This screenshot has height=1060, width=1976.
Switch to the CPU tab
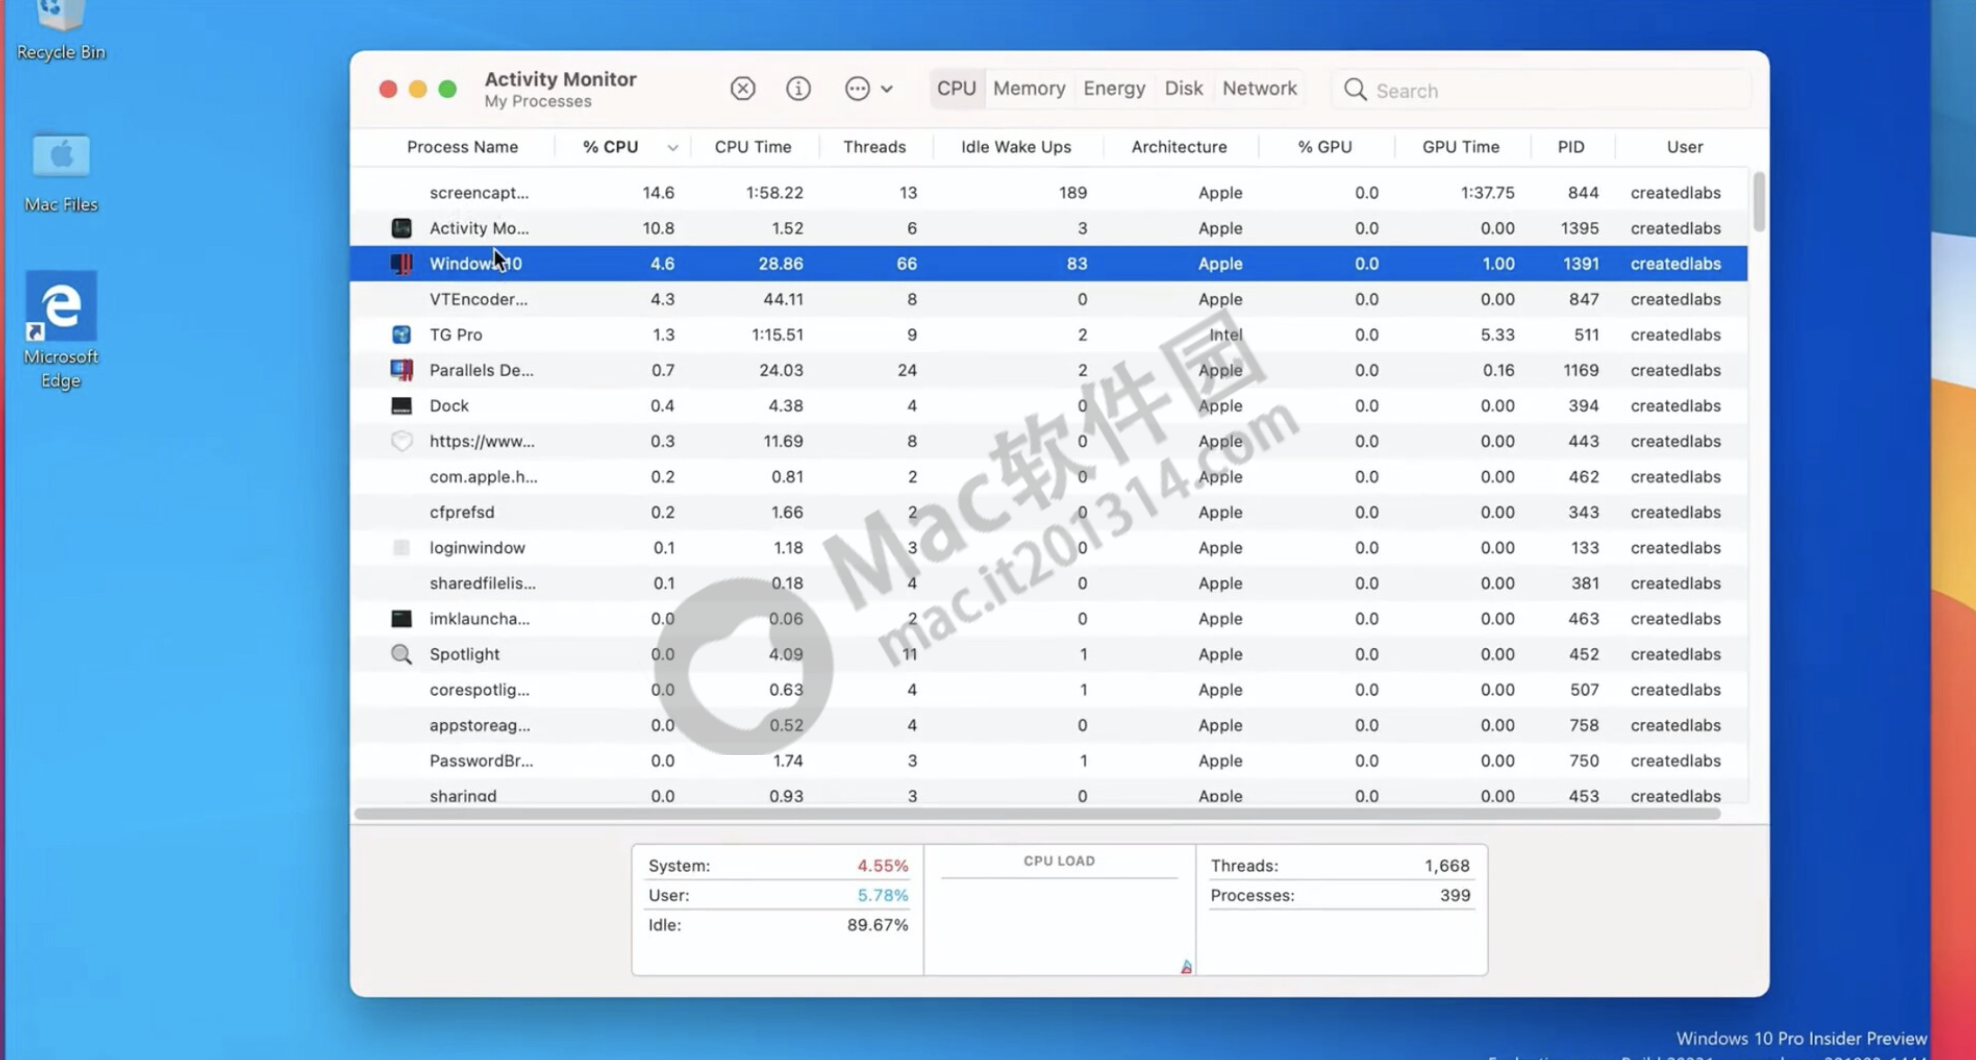click(956, 89)
